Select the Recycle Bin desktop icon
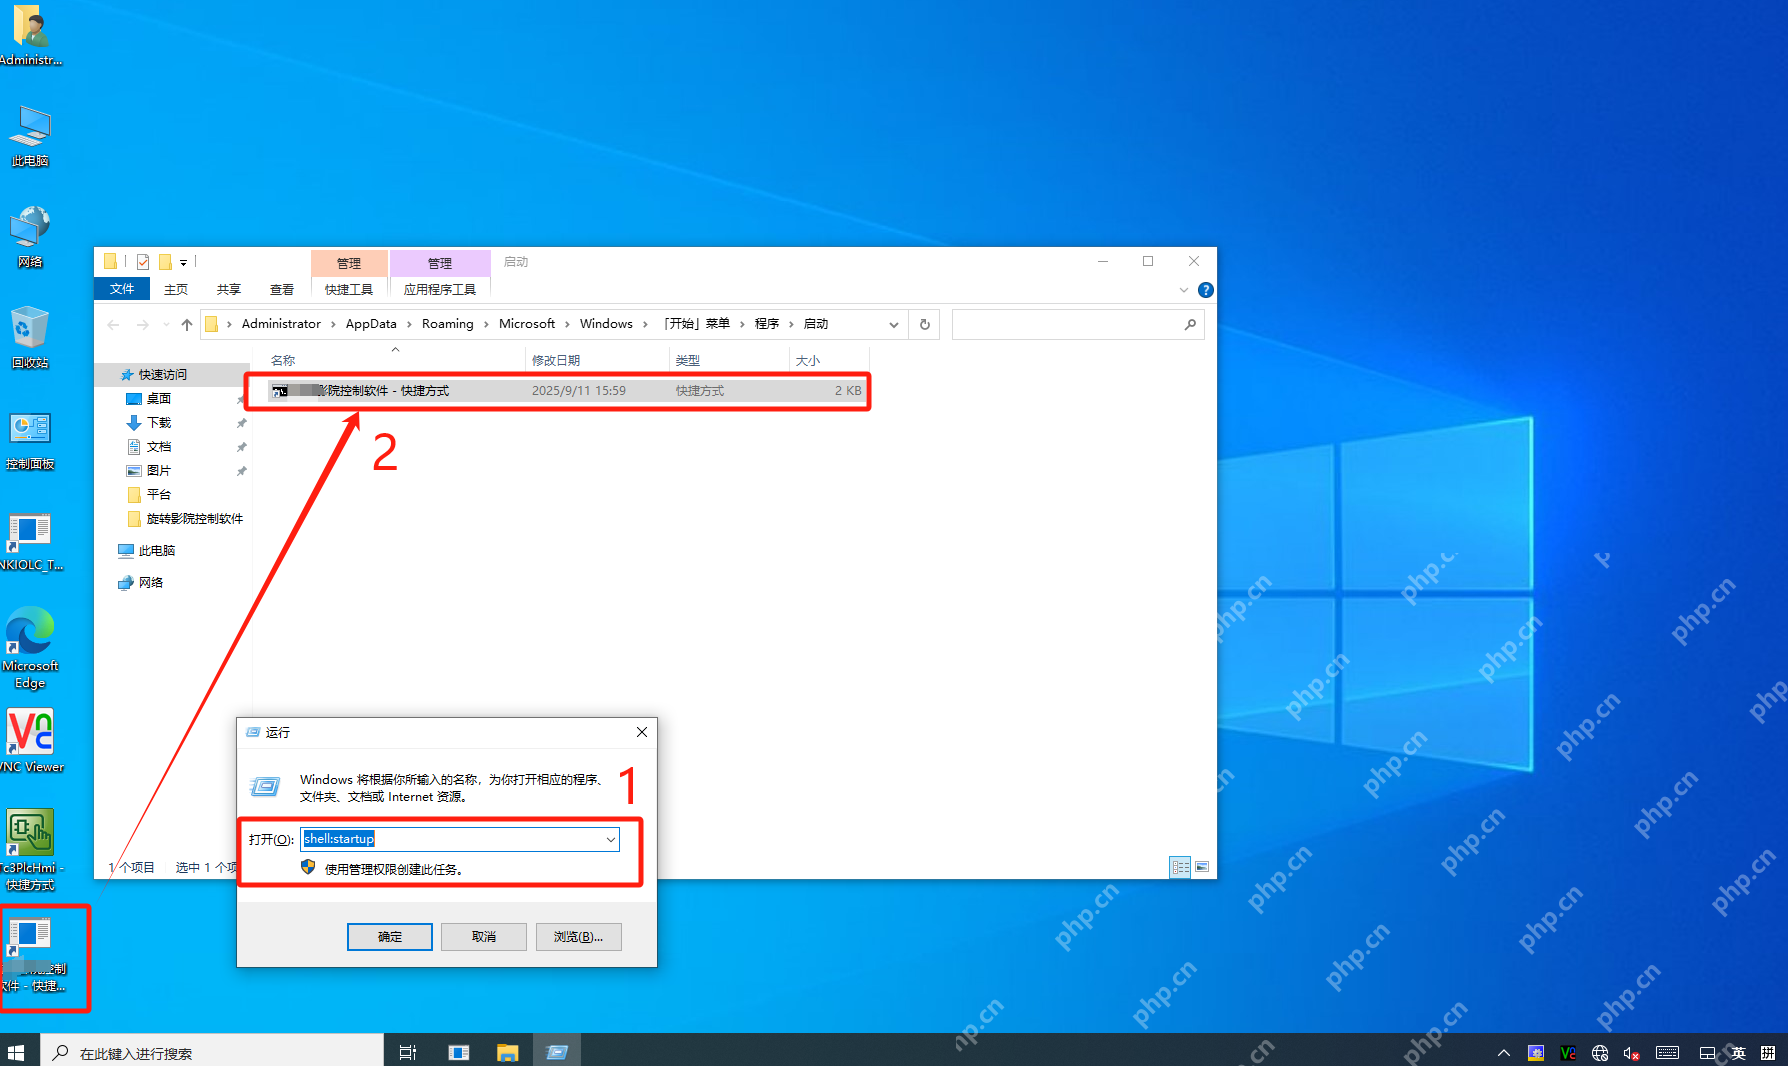 [30, 338]
